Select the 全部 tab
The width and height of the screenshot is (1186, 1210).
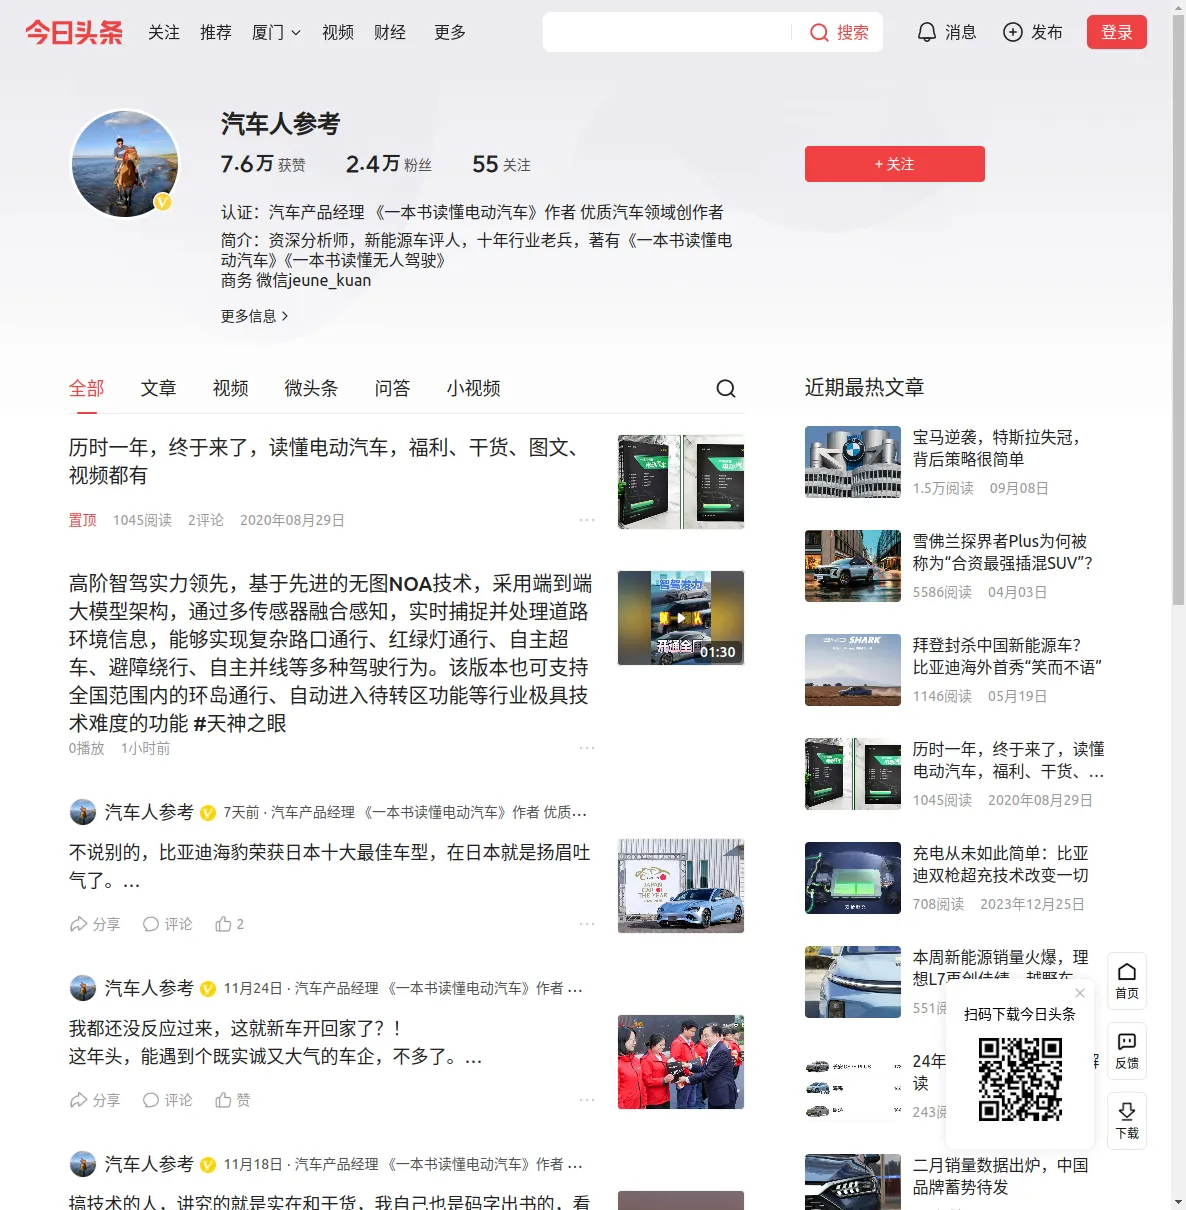[87, 388]
